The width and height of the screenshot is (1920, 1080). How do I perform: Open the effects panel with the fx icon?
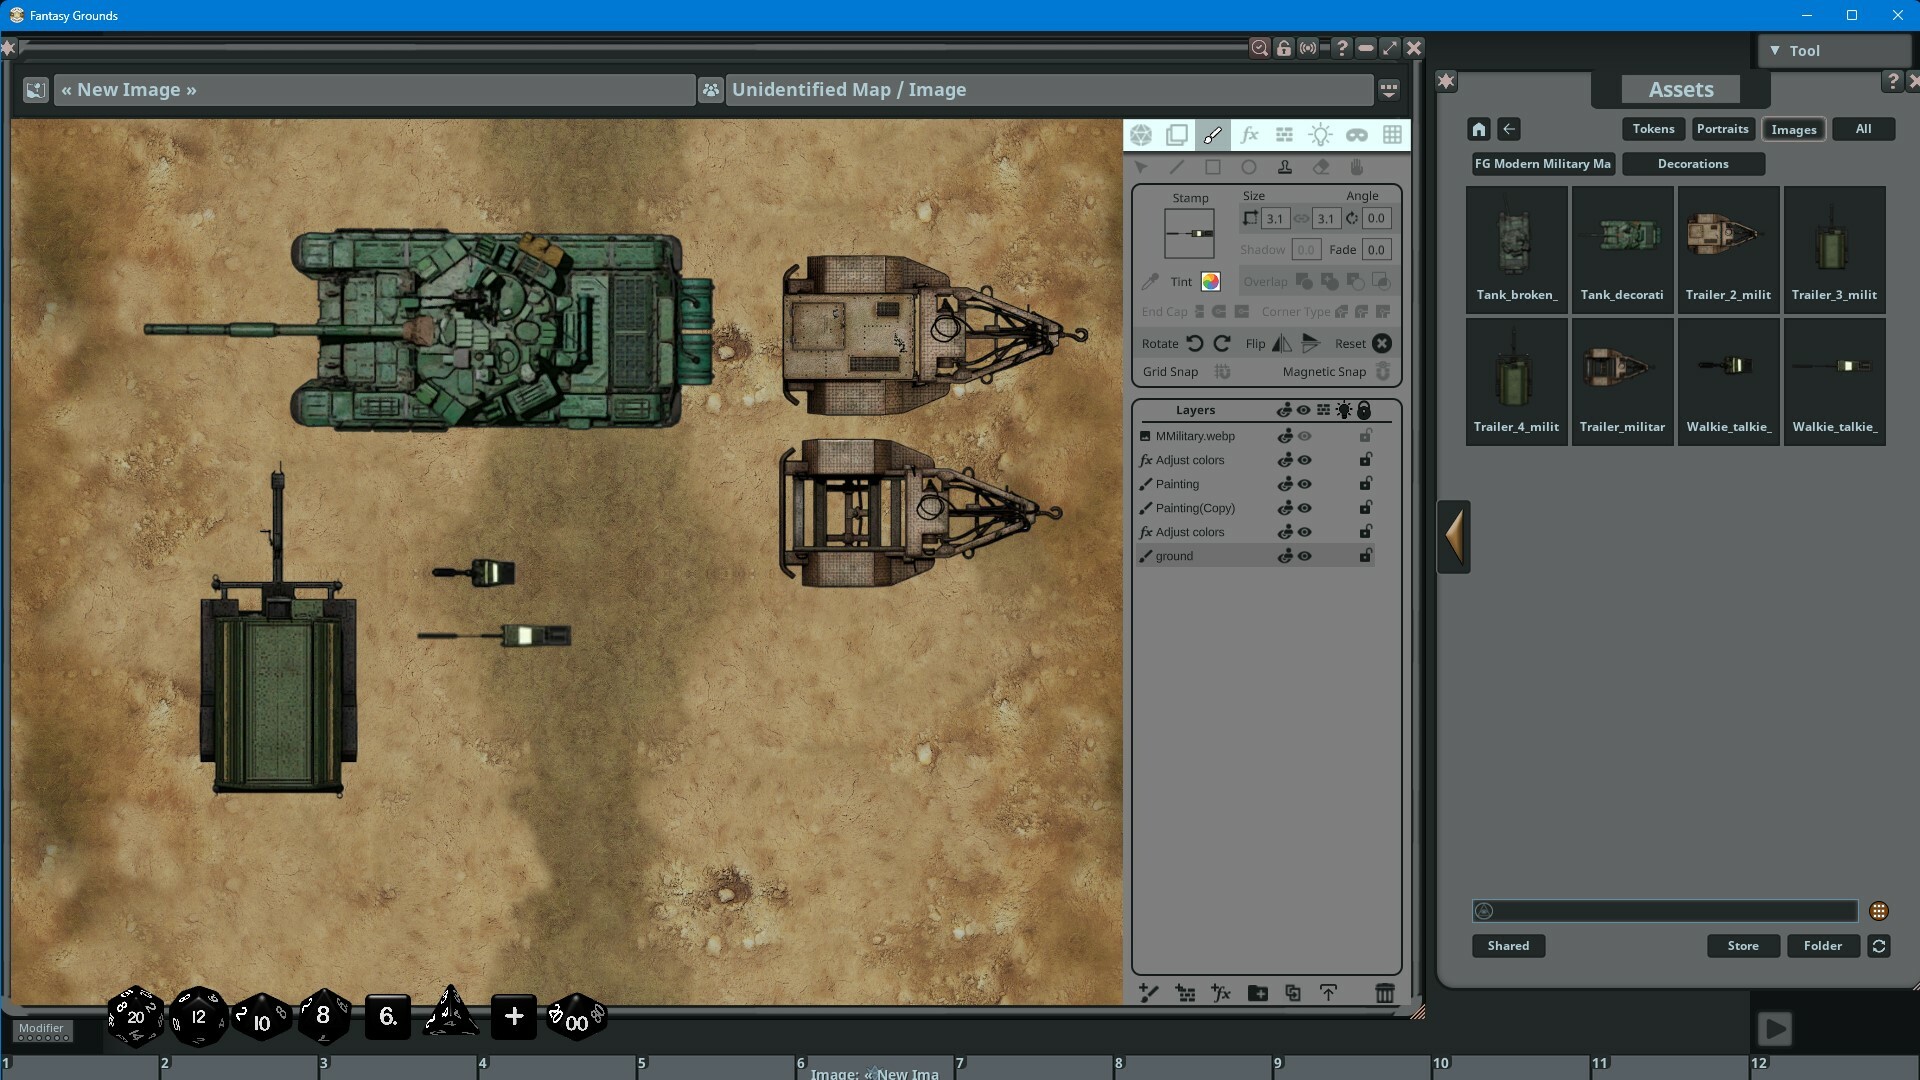click(1249, 135)
